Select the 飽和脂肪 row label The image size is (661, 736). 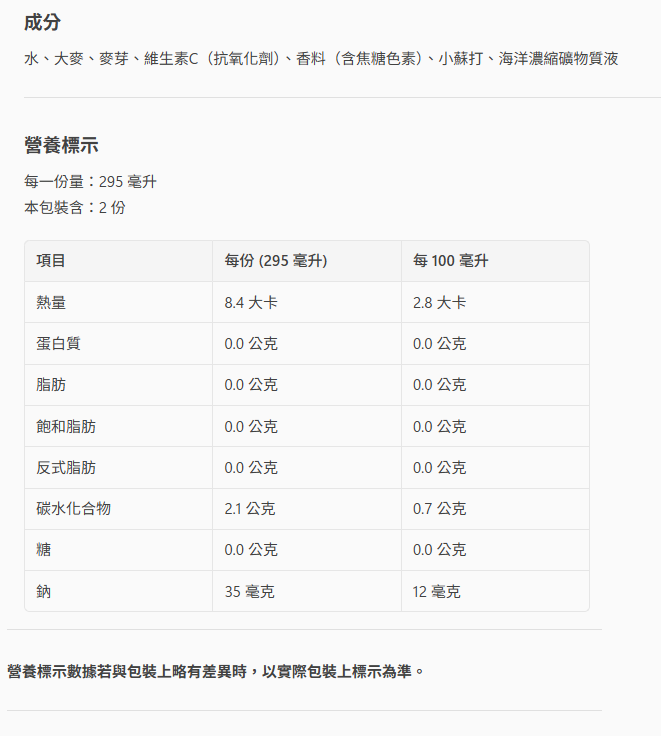click(66, 426)
